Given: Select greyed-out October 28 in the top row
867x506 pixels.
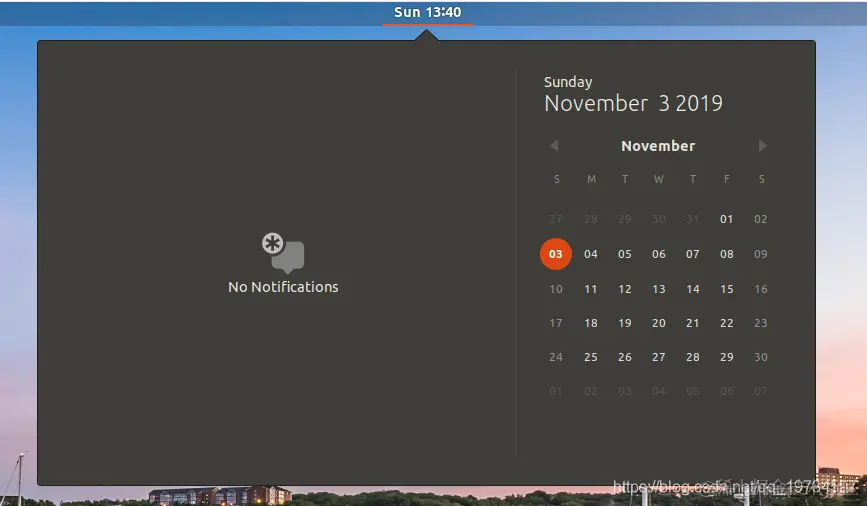Looking at the screenshot, I should (x=591, y=219).
